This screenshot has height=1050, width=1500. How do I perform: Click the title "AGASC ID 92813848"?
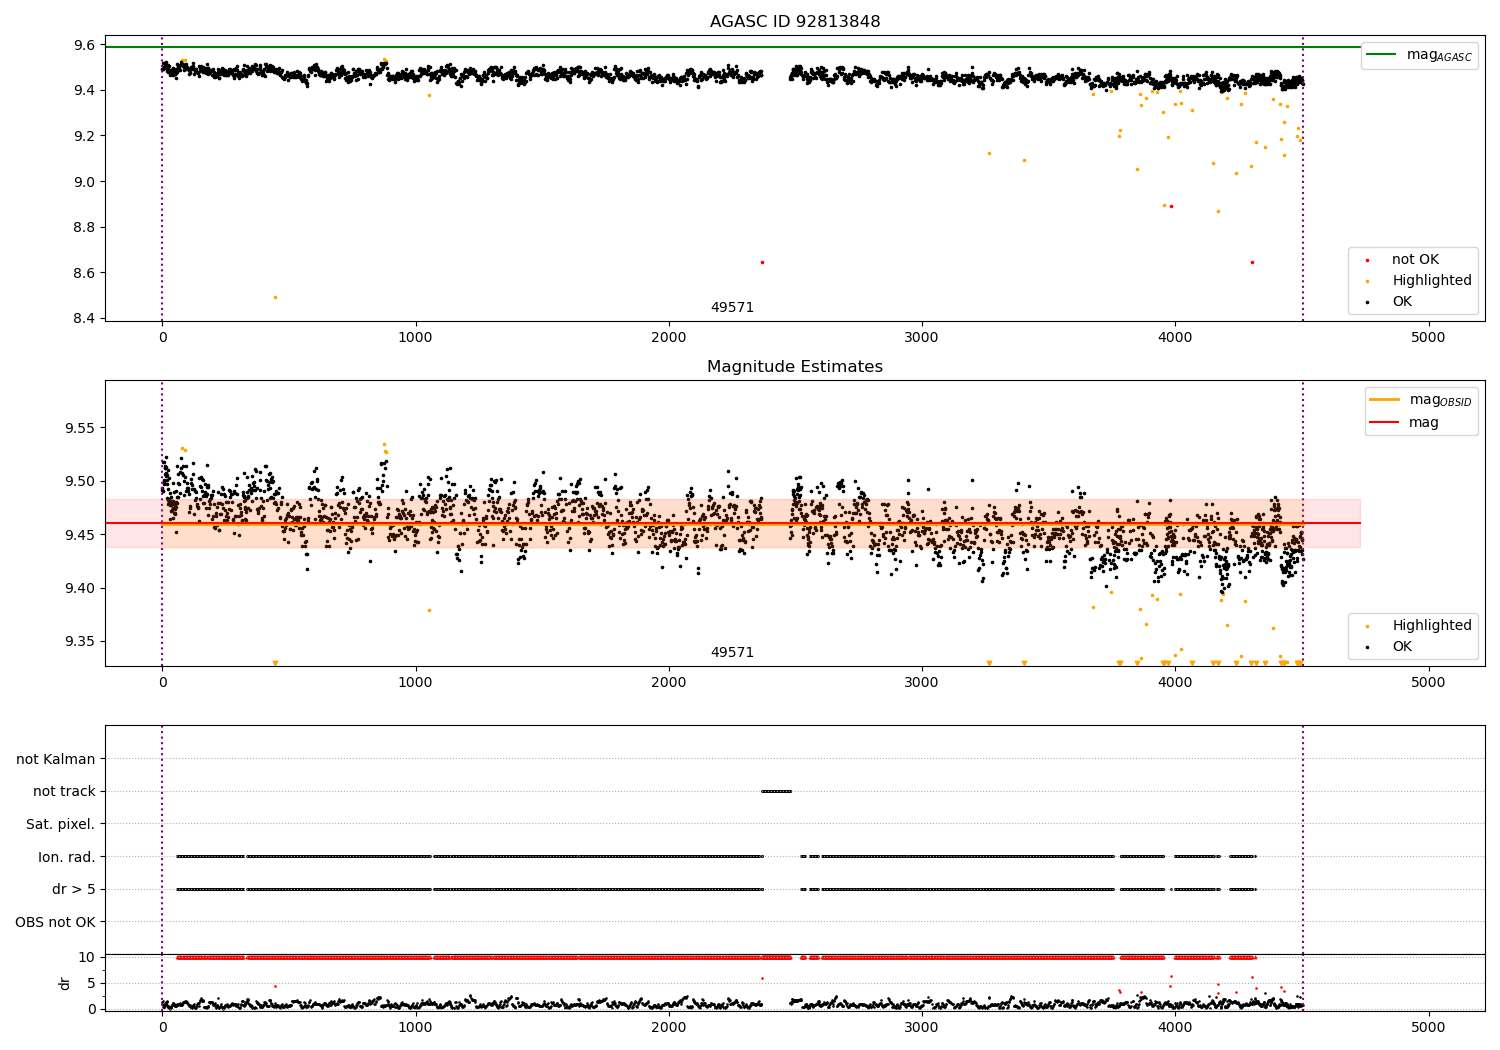click(795, 22)
